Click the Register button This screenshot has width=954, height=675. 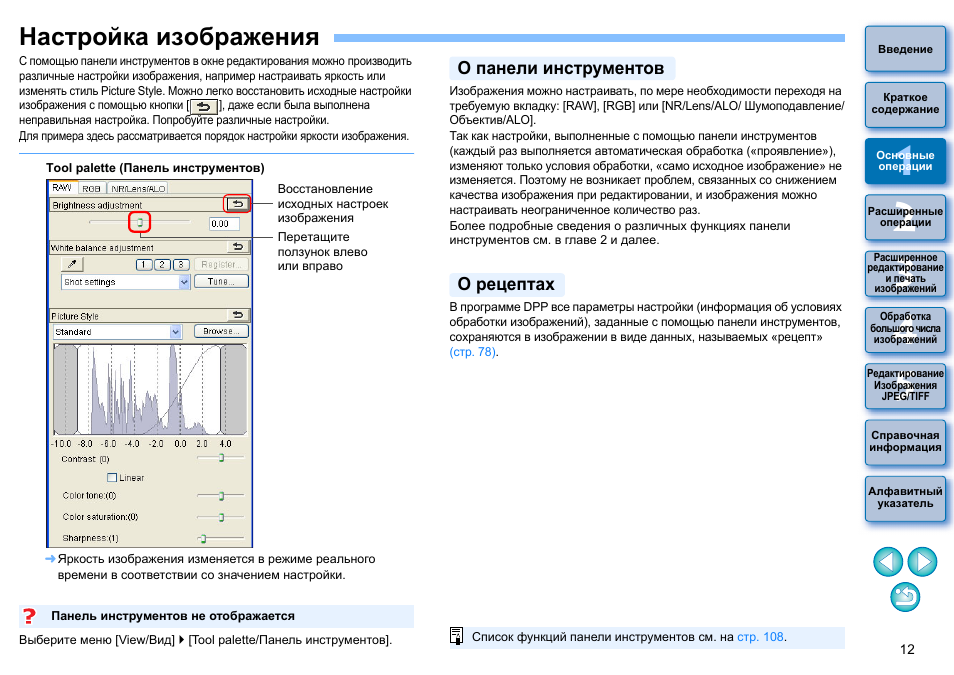click(221, 264)
